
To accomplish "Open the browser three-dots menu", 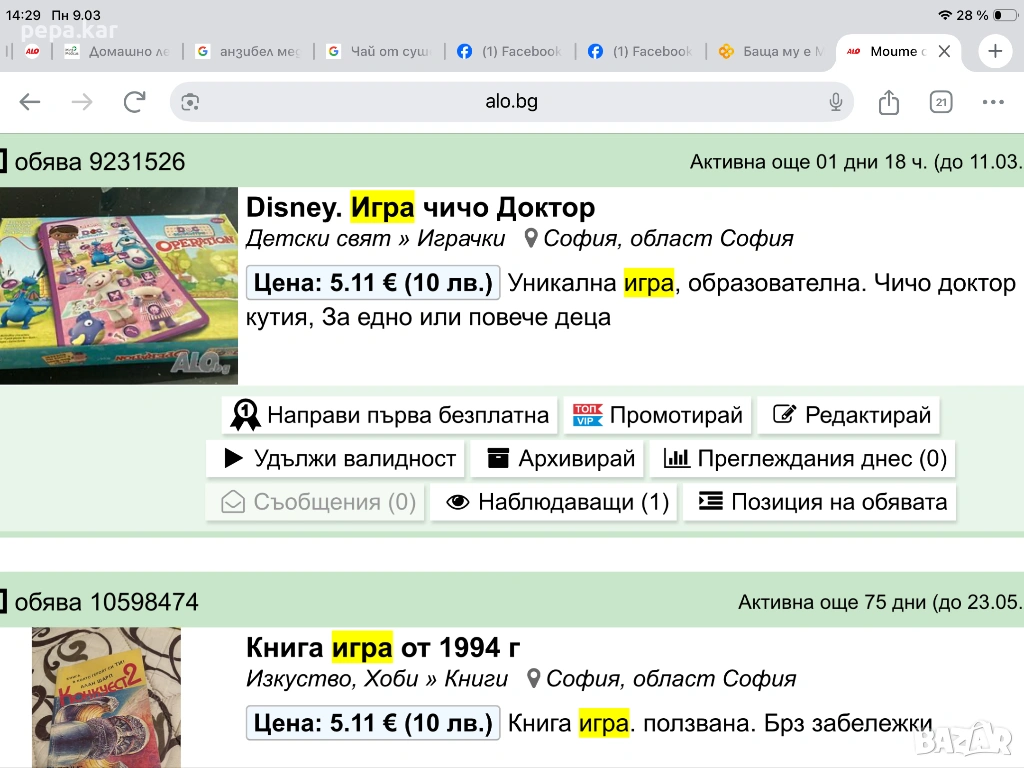I will 992,102.
